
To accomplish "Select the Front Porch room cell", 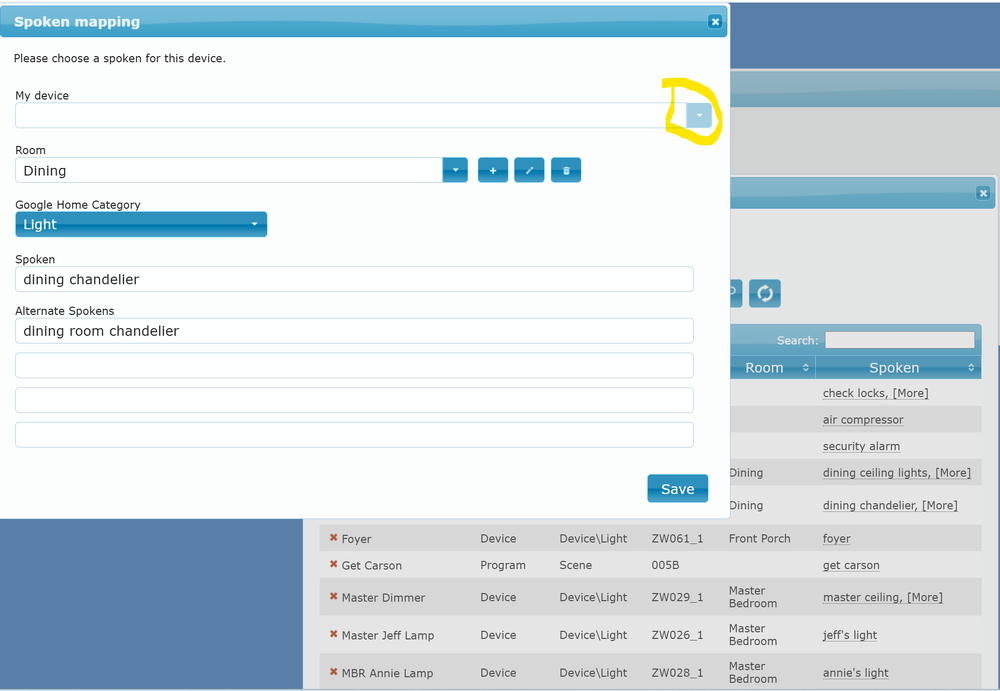I will 760,539.
